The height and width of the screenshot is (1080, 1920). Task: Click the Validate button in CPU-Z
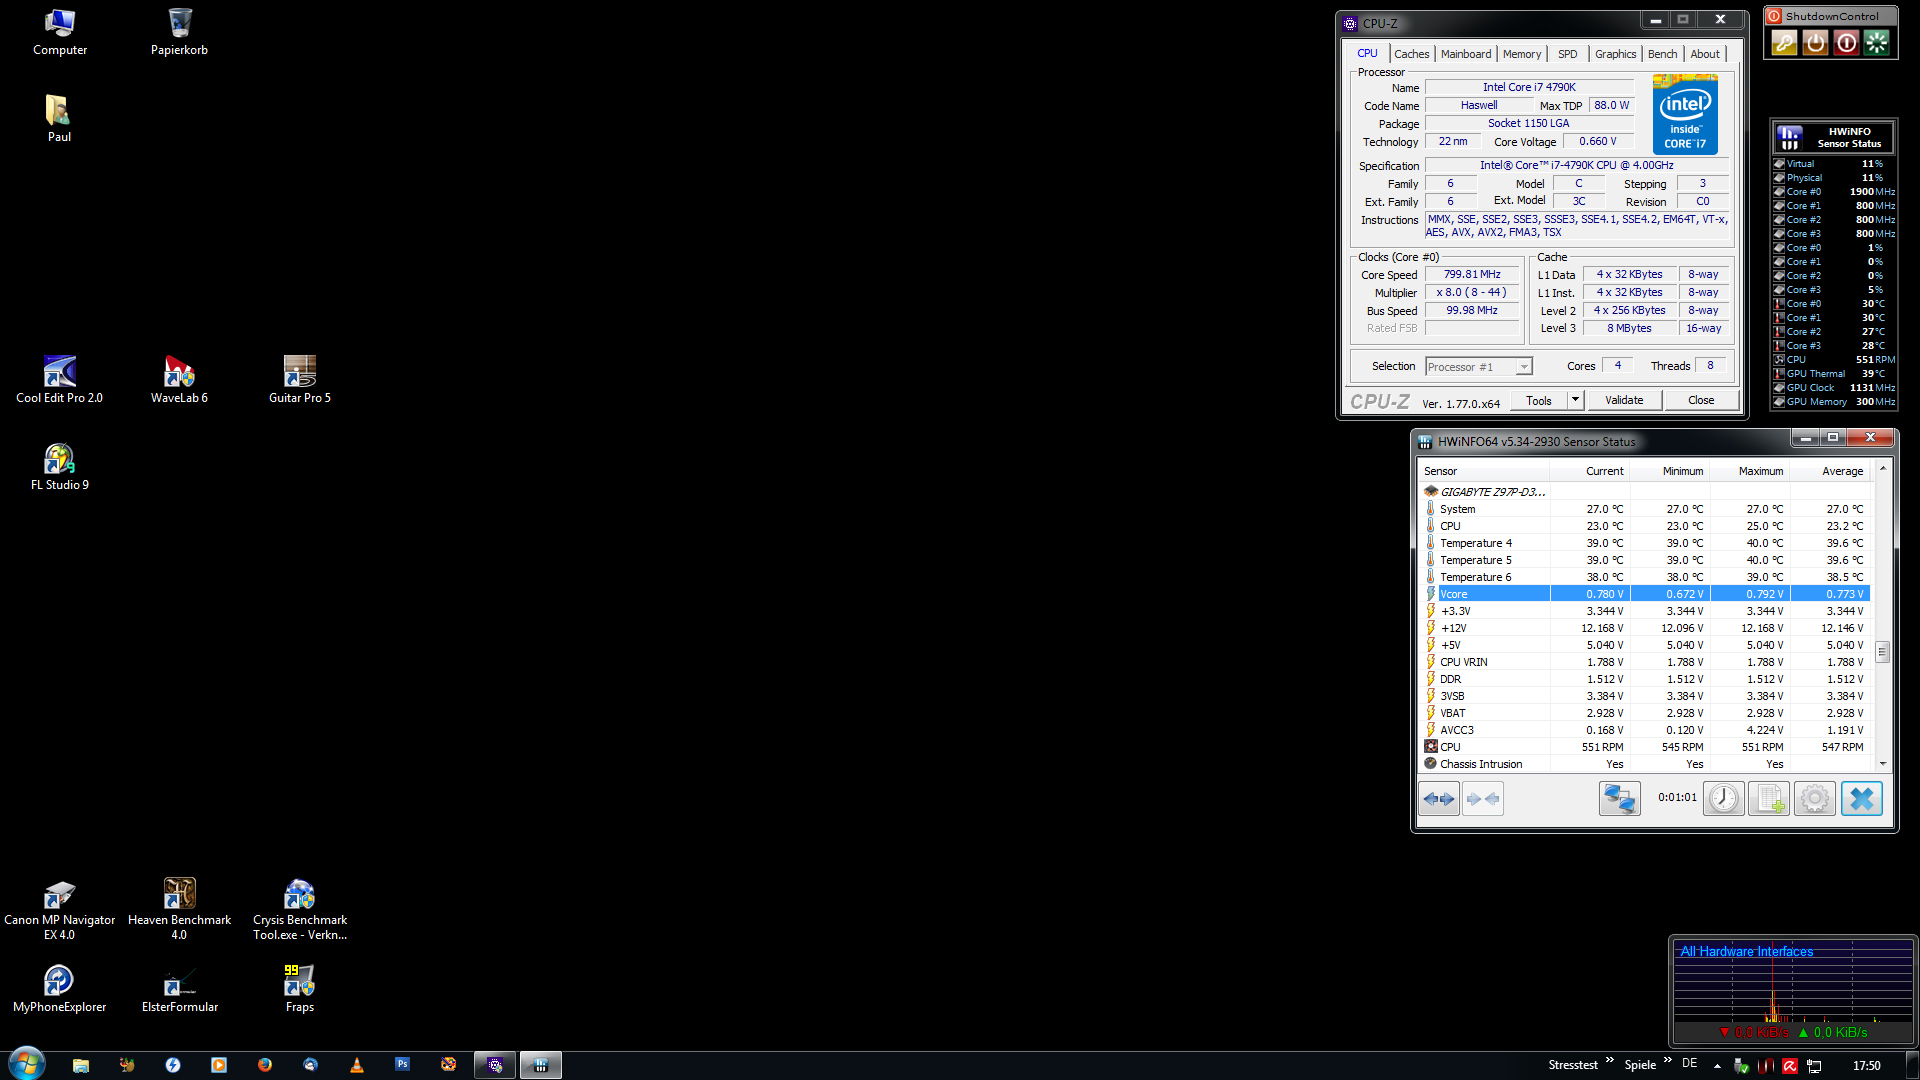point(1624,400)
